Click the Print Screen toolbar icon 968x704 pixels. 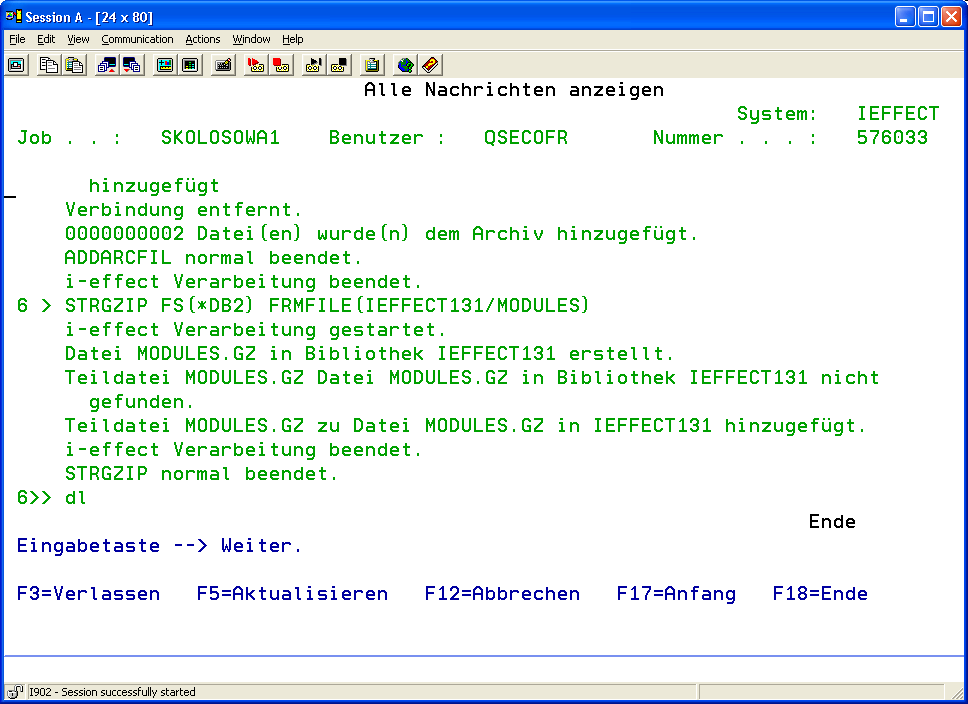coord(16,65)
